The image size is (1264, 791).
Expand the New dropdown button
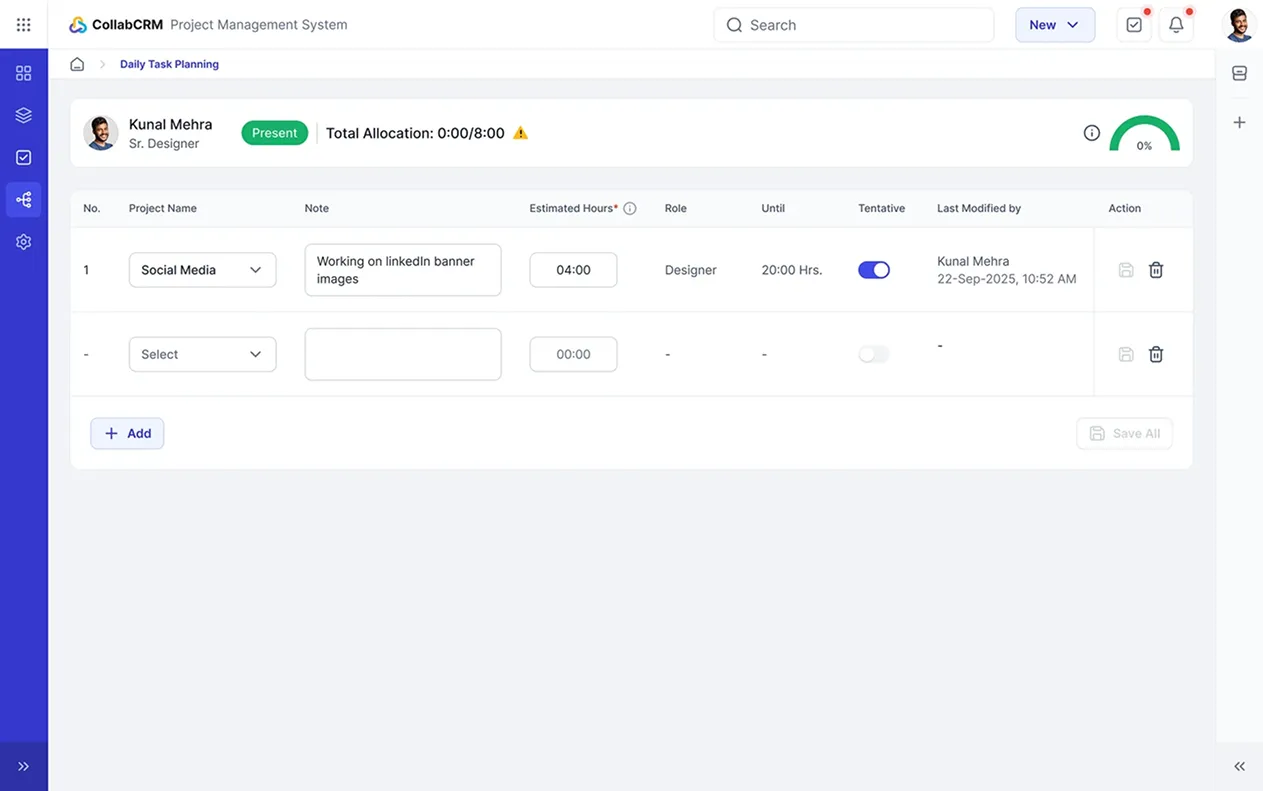[1054, 25]
